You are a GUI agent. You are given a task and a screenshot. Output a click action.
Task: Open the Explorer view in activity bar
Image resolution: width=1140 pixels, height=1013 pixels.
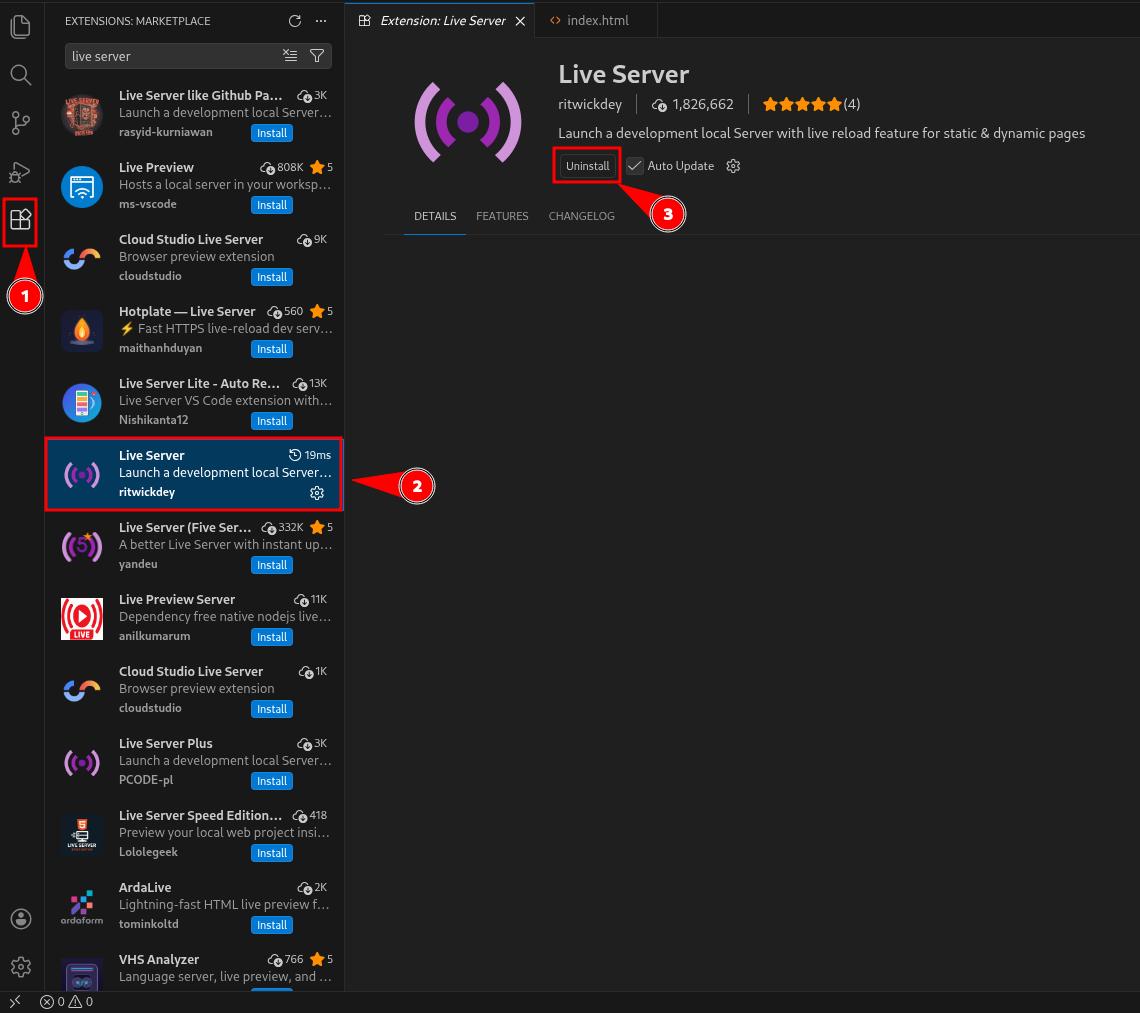(x=21, y=26)
